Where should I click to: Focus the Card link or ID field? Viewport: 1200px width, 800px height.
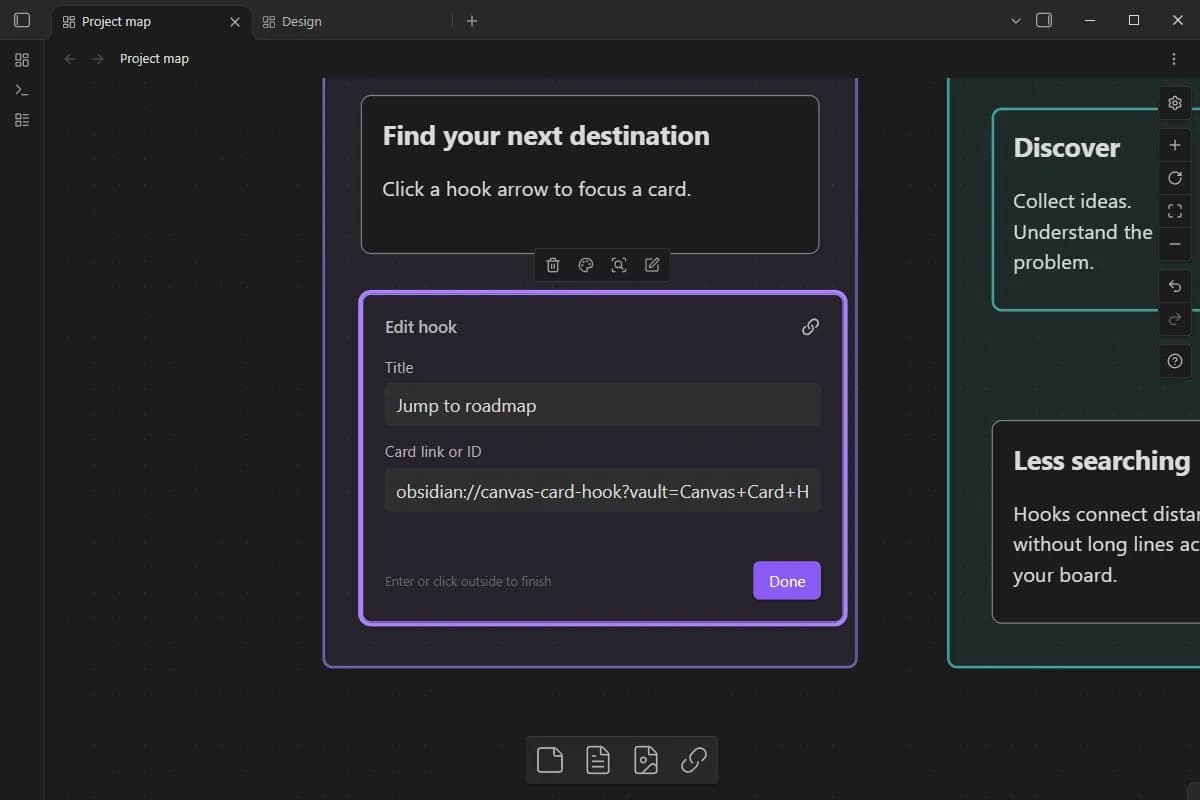(x=603, y=490)
